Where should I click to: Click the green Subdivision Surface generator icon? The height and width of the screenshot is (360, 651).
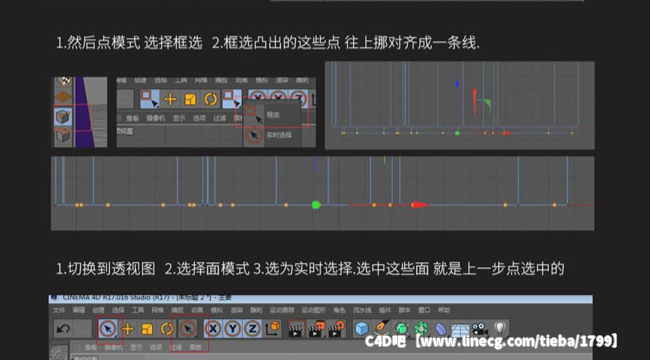click(401, 329)
